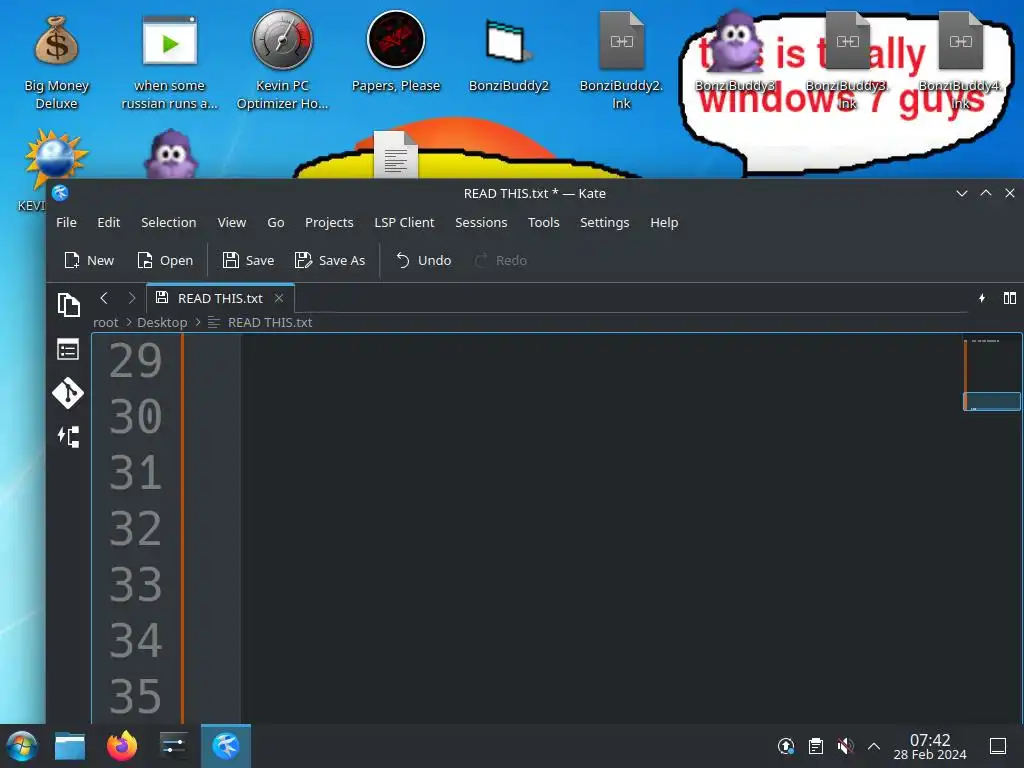Image resolution: width=1024 pixels, height=768 pixels.
Task: Select the Big Money Deluxe desktop icon
Action: [x=56, y=63]
